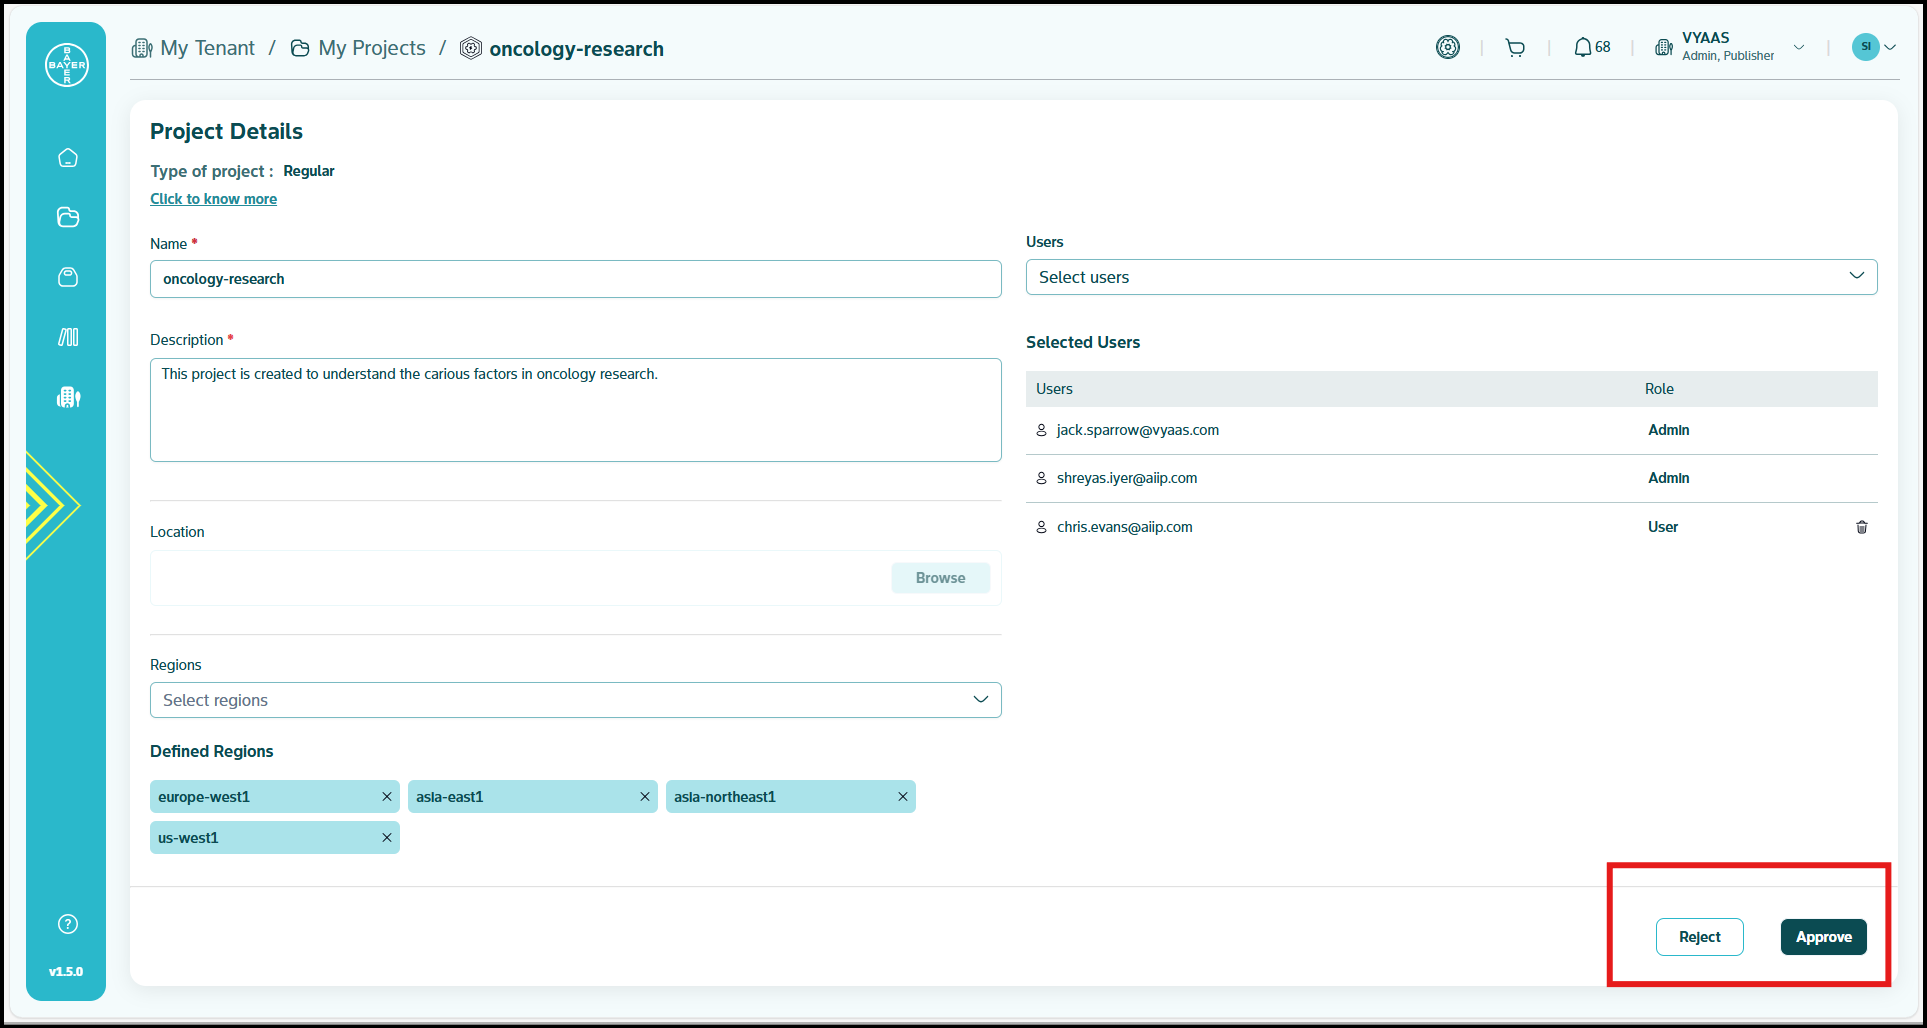
Task: Go to My Tenant breadcrumb
Action: (206, 48)
